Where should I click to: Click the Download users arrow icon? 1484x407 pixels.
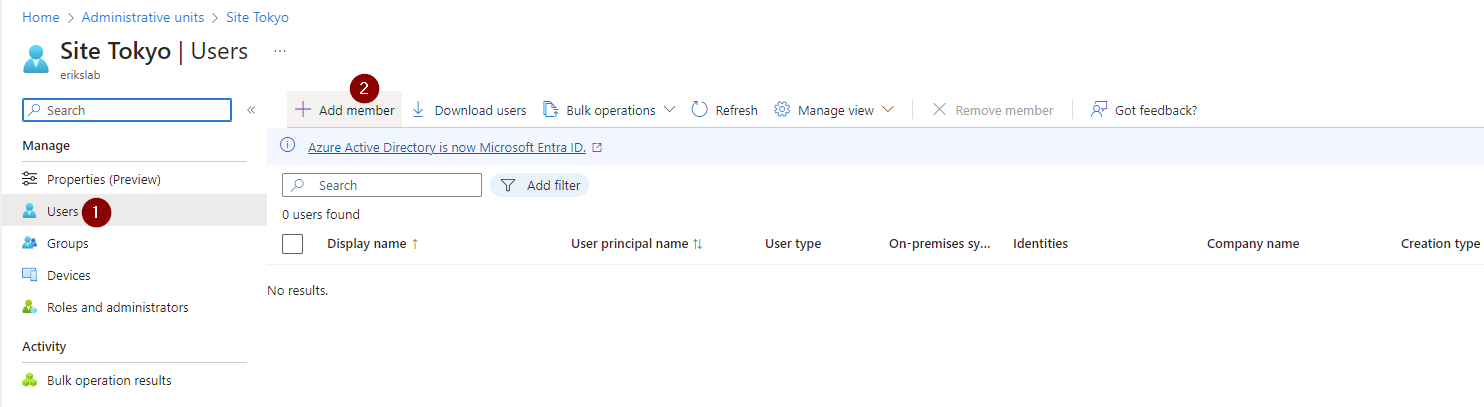[x=418, y=110]
